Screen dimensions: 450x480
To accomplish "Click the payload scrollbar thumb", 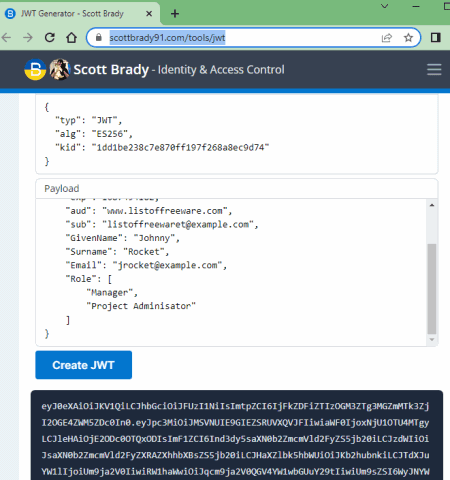I will (432, 289).
